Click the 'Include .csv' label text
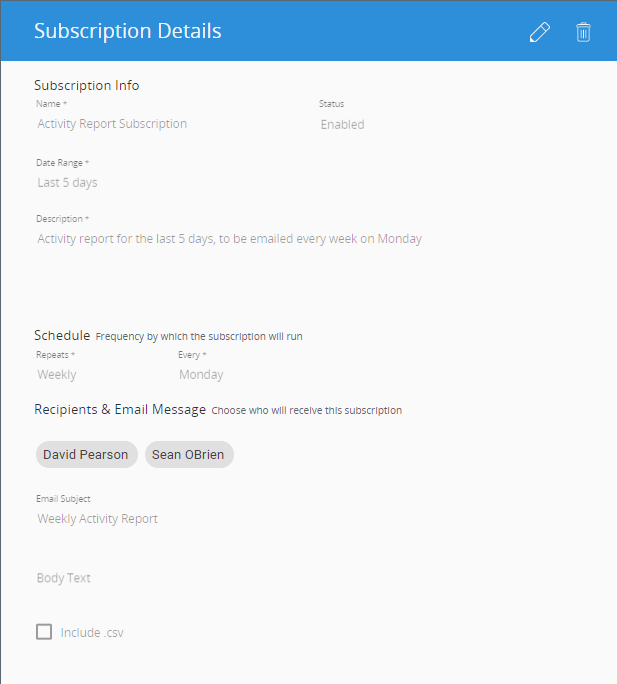Image resolution: width=617 pixels, height=684 pixels. (x=92, y=633)
